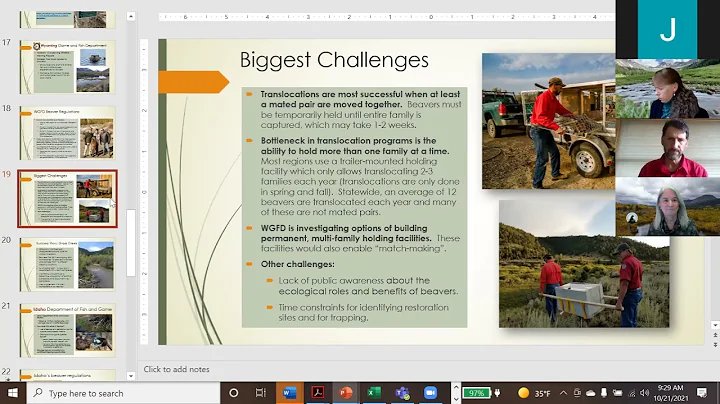Click the power plug charging icon
Screen dimensions: 720x404
497,393
